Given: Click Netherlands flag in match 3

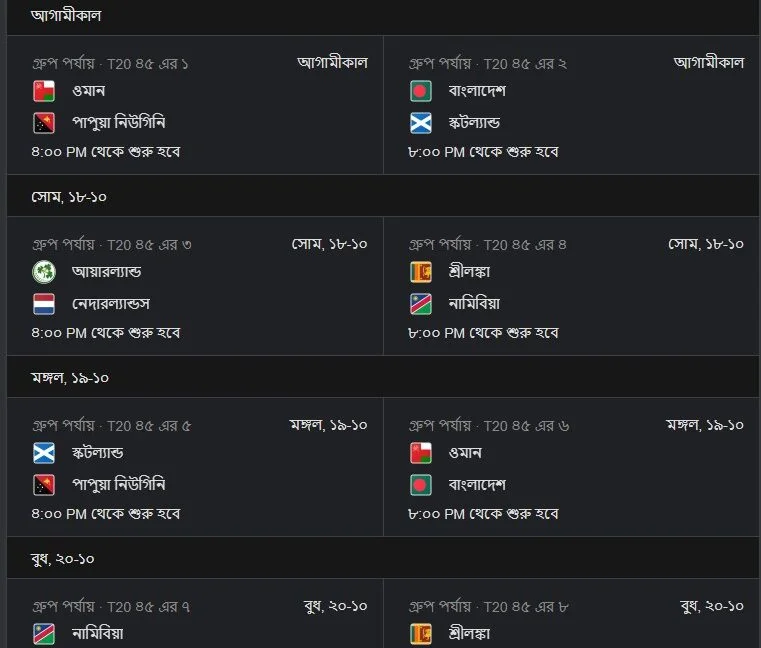Looking at the screenshot, I should (x=44, y=304).
